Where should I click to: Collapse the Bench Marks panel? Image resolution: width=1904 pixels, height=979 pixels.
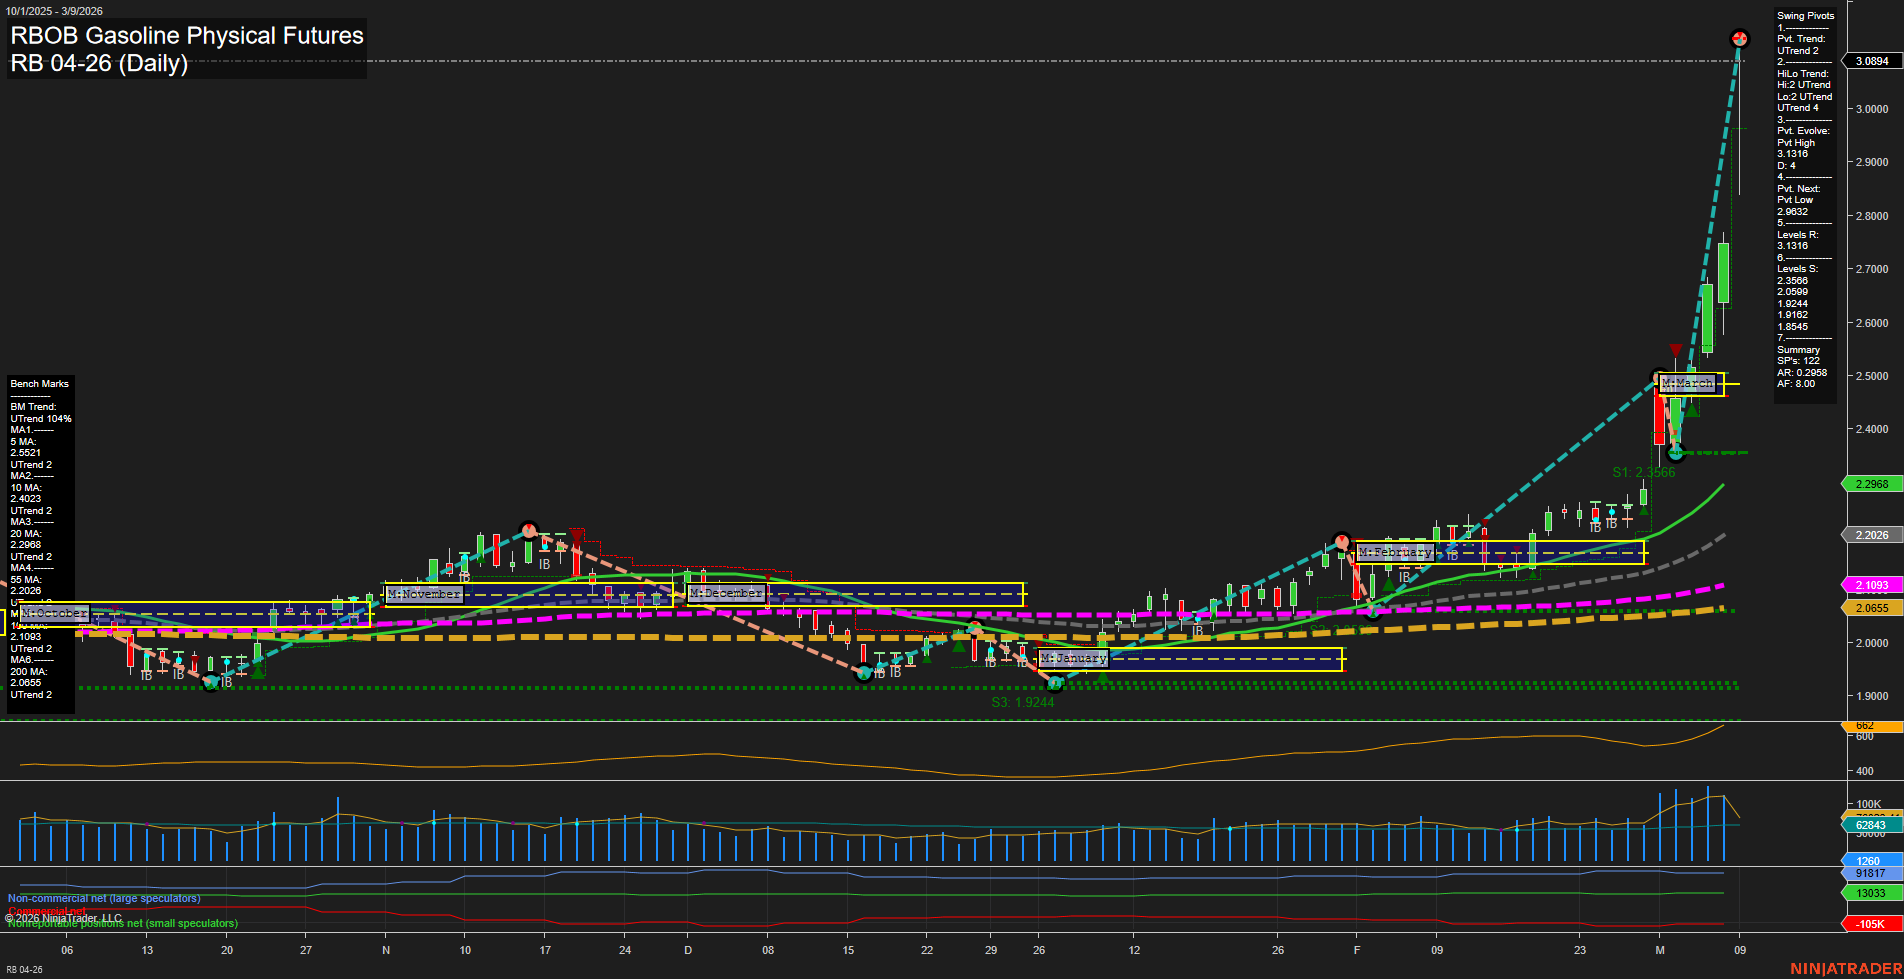(x=38, y=383)
